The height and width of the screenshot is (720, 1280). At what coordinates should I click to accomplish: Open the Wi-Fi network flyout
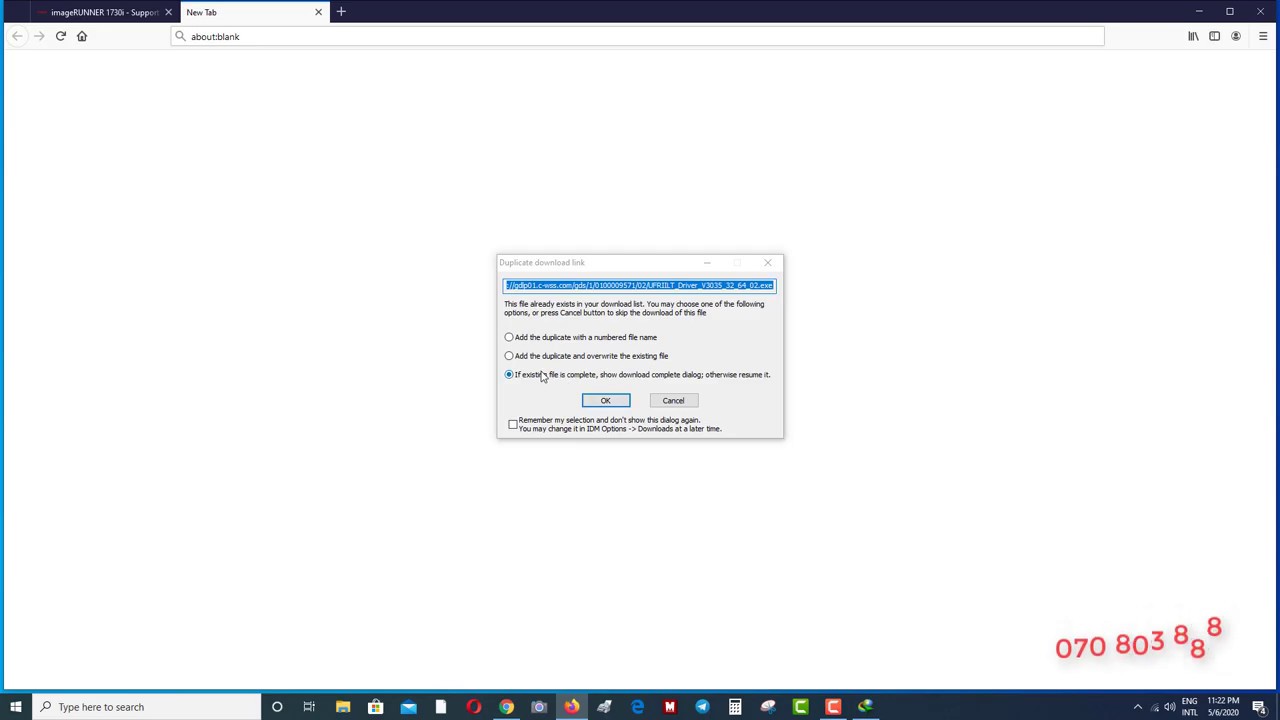coord(1154,707)
